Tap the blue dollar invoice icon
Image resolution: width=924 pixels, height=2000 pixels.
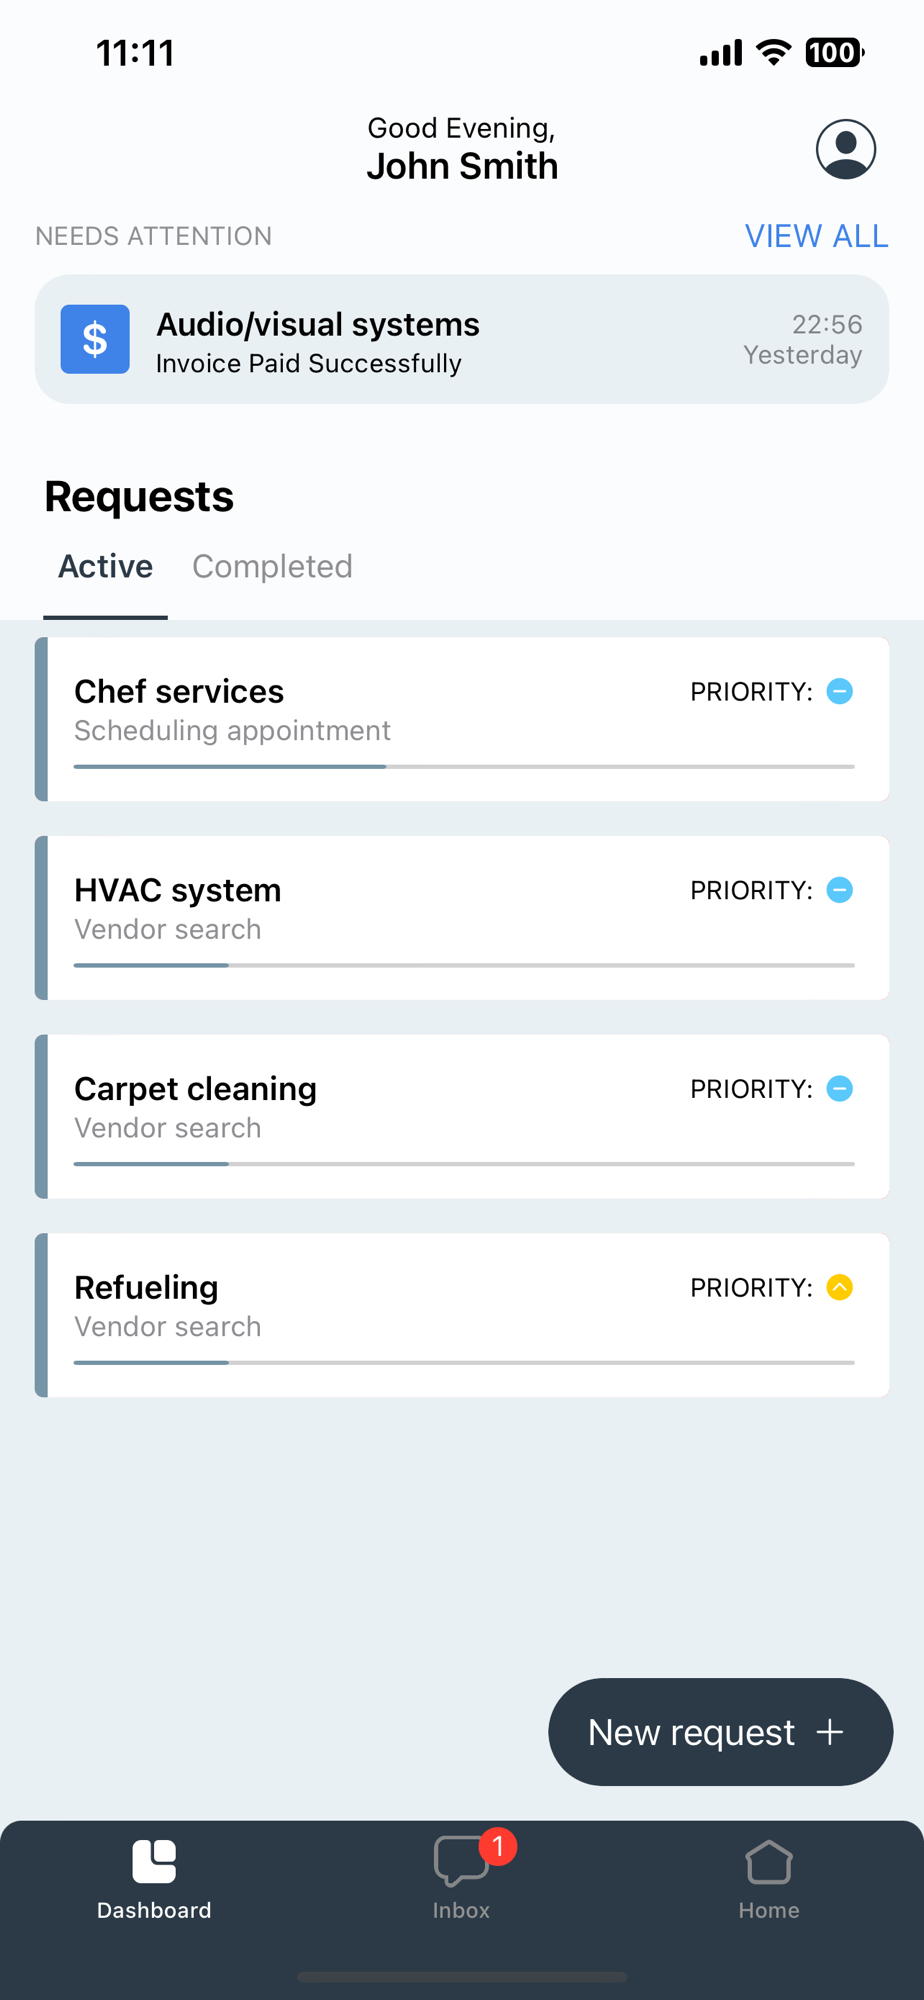point(95,339)
